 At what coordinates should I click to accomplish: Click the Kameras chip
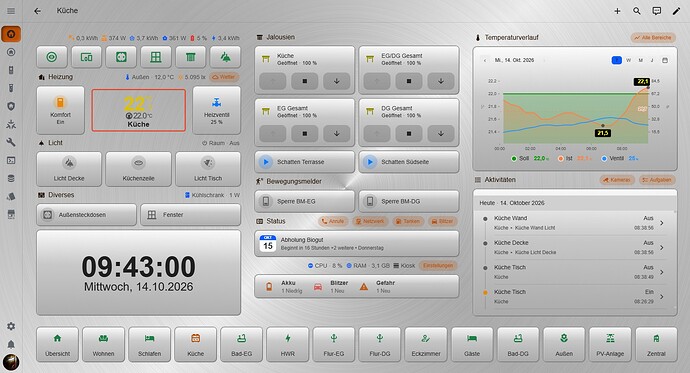pyautogui.click(x=617, y=180)
